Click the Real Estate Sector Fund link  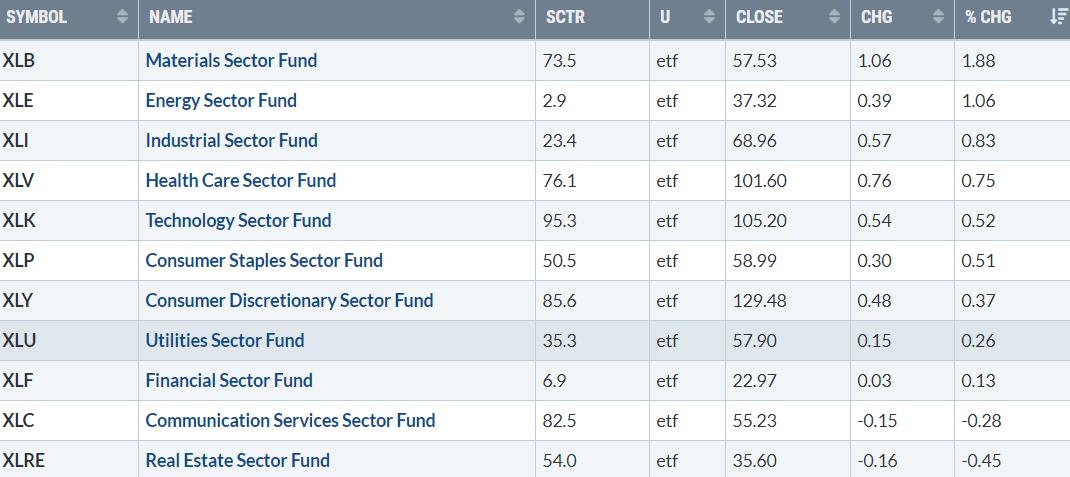(x=237, y=460)
